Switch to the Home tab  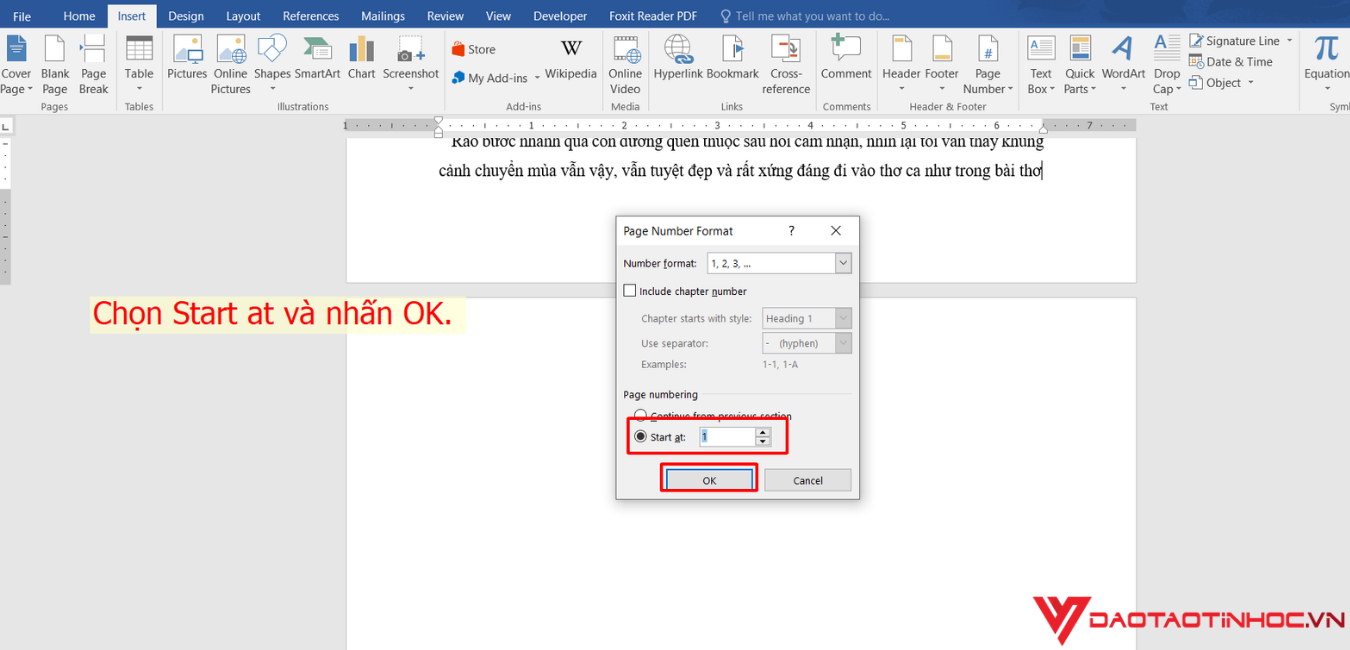point(79,16)
